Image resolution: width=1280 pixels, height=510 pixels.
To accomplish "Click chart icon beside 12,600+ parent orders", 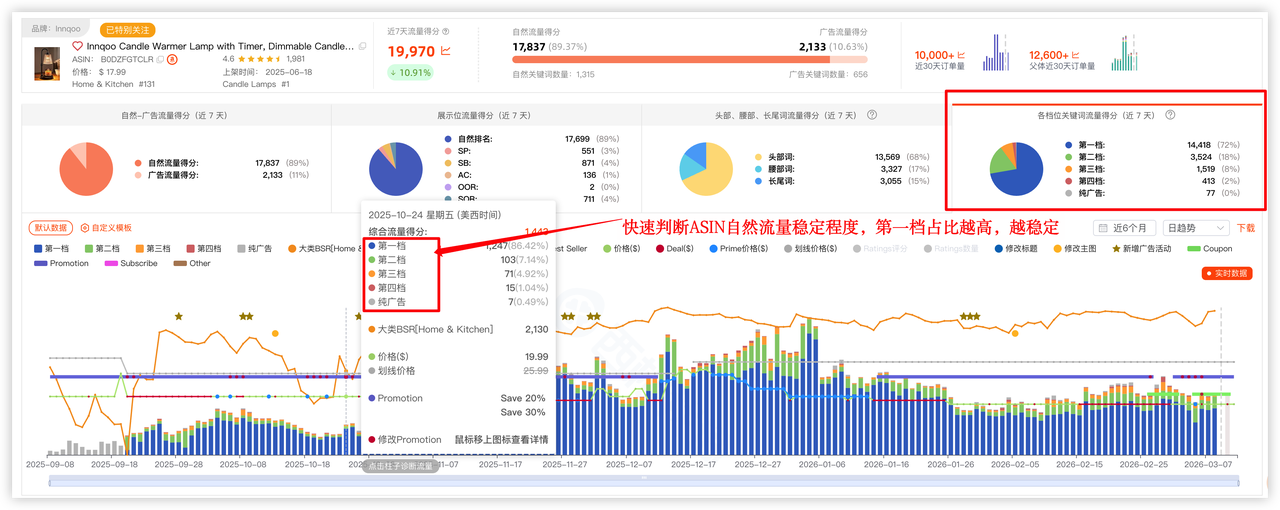I will pos(1077,54).
